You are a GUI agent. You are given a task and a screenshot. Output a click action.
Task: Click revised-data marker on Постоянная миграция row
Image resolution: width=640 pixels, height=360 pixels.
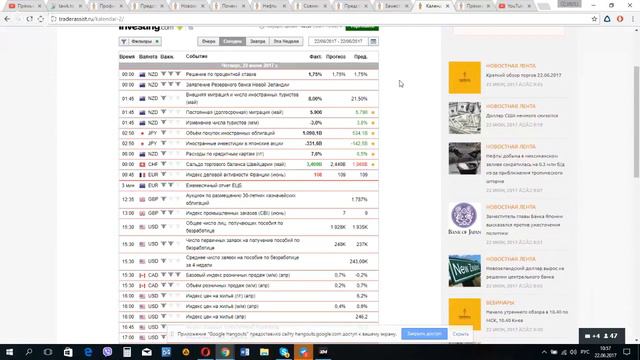tap(373, 112)
